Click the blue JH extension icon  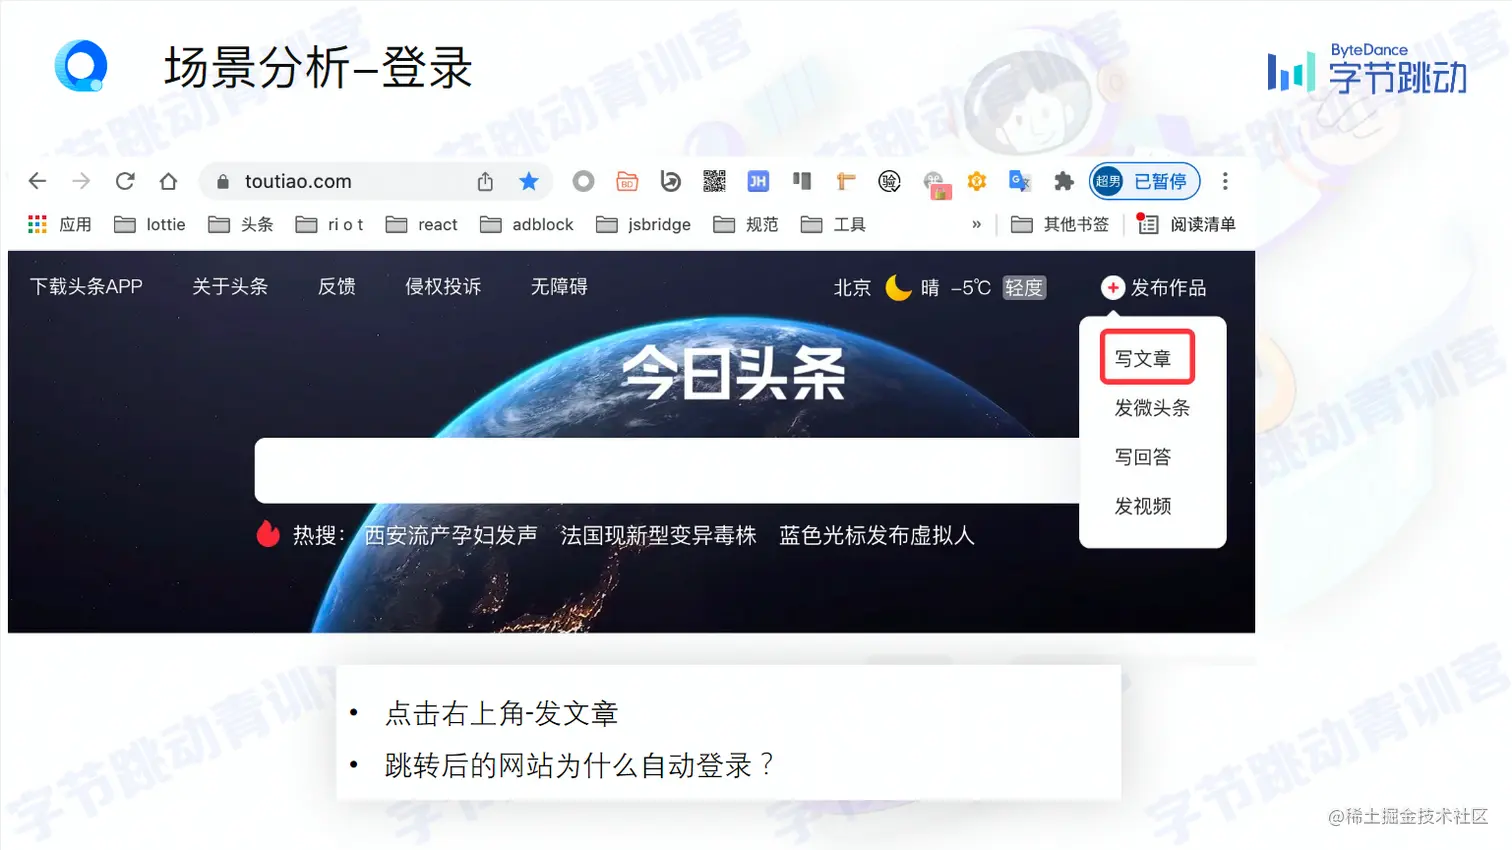tap(758, 181)
